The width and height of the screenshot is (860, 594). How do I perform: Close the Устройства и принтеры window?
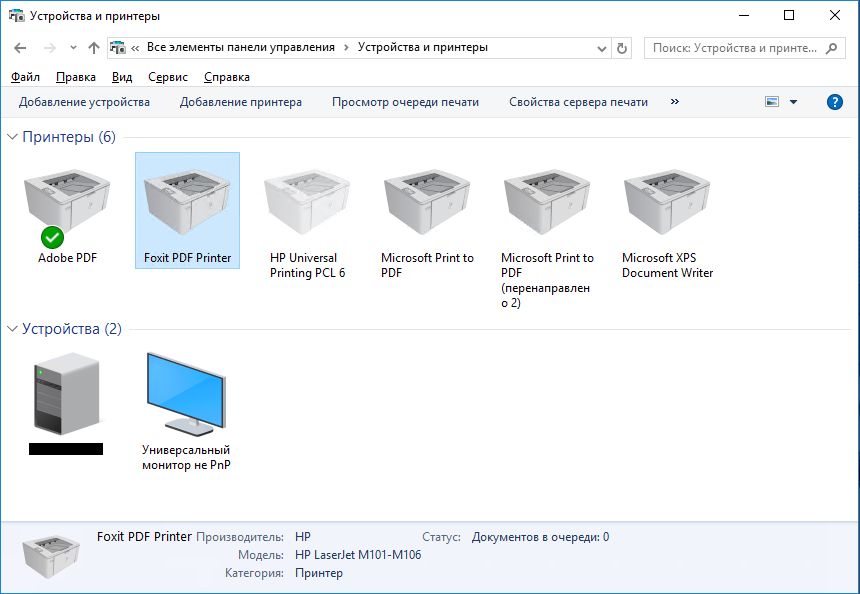834,15
